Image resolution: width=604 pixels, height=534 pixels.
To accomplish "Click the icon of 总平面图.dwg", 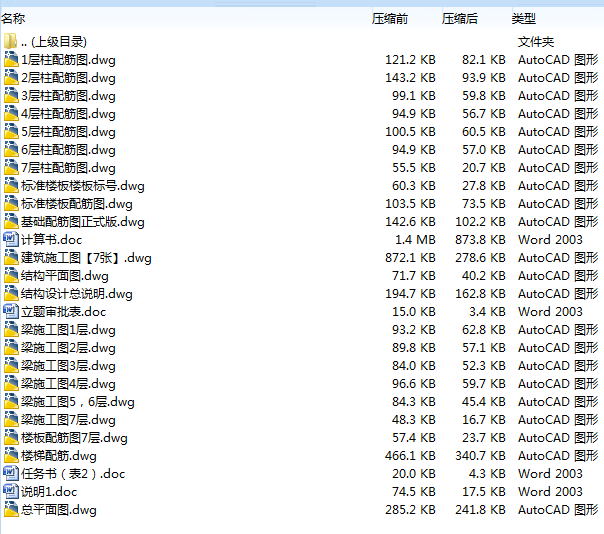I will pyautogui.click(x=11, y=509).
